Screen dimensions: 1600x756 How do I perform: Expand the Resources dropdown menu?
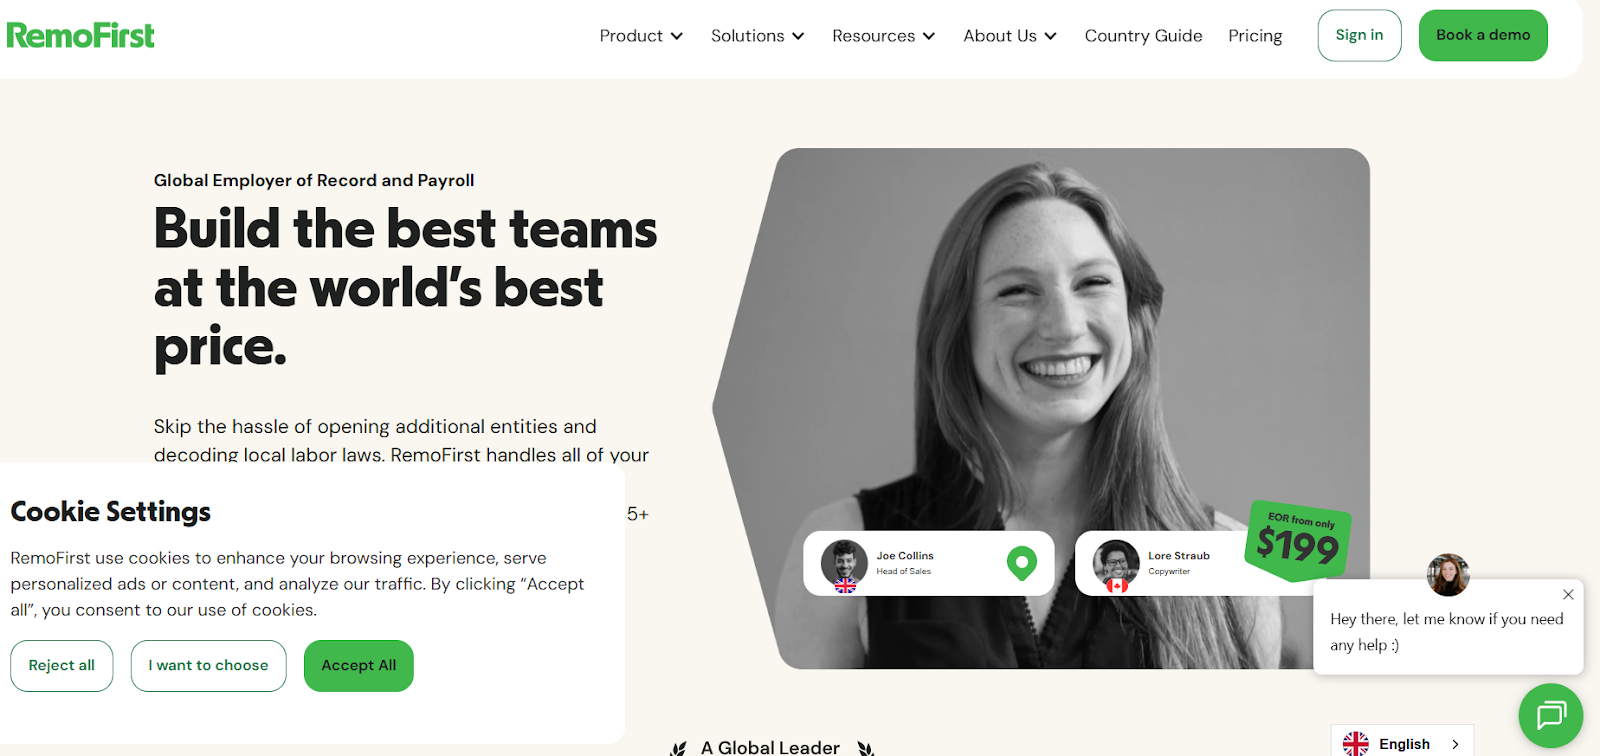point(884,36)
